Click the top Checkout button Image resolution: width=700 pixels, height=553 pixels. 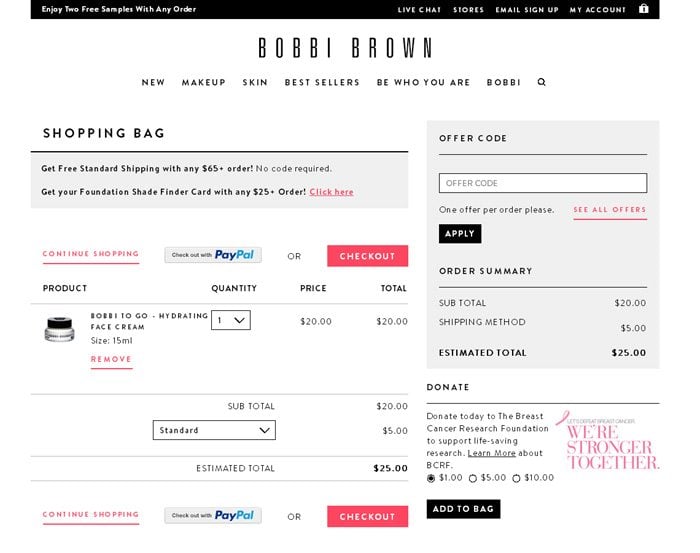[367, 256]
